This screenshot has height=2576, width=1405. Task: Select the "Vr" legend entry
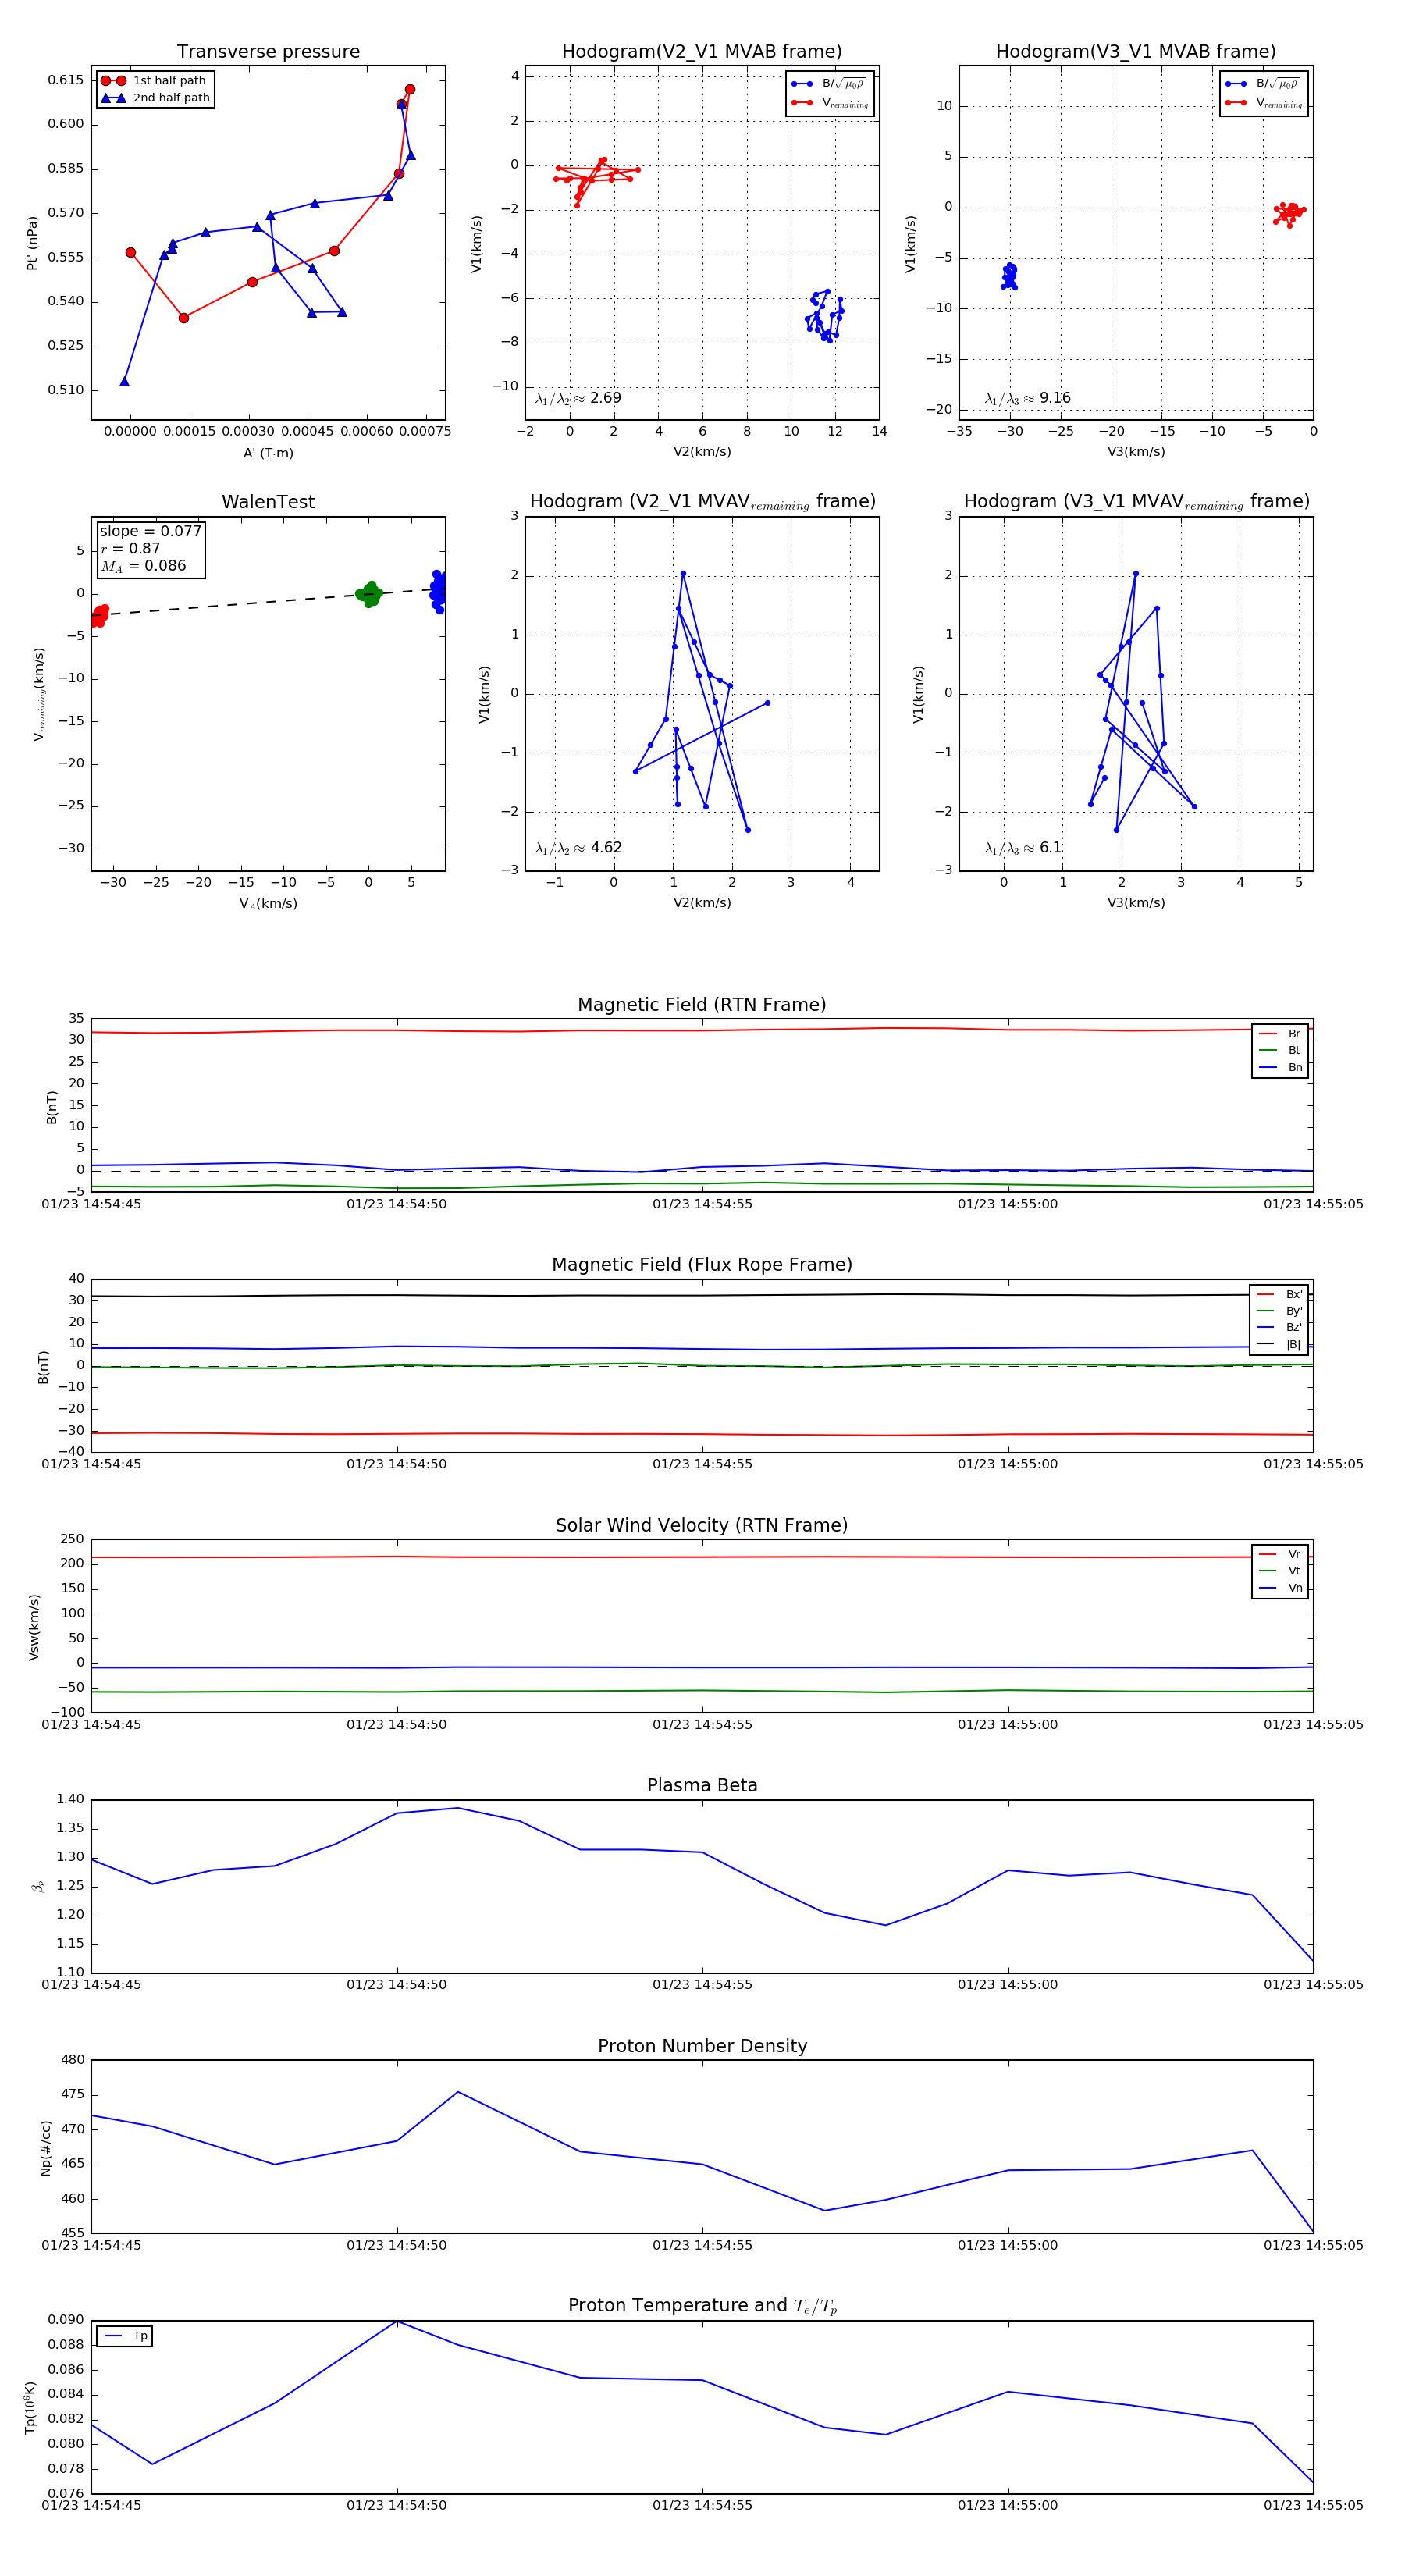pos(1280,1554)
